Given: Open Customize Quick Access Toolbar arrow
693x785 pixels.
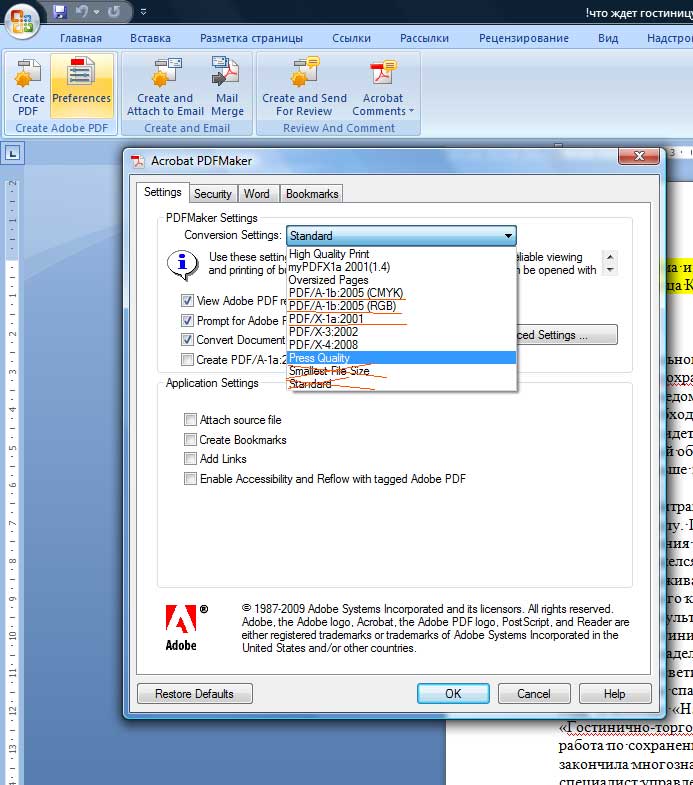Looking at the screenshot, I should 143,11.
